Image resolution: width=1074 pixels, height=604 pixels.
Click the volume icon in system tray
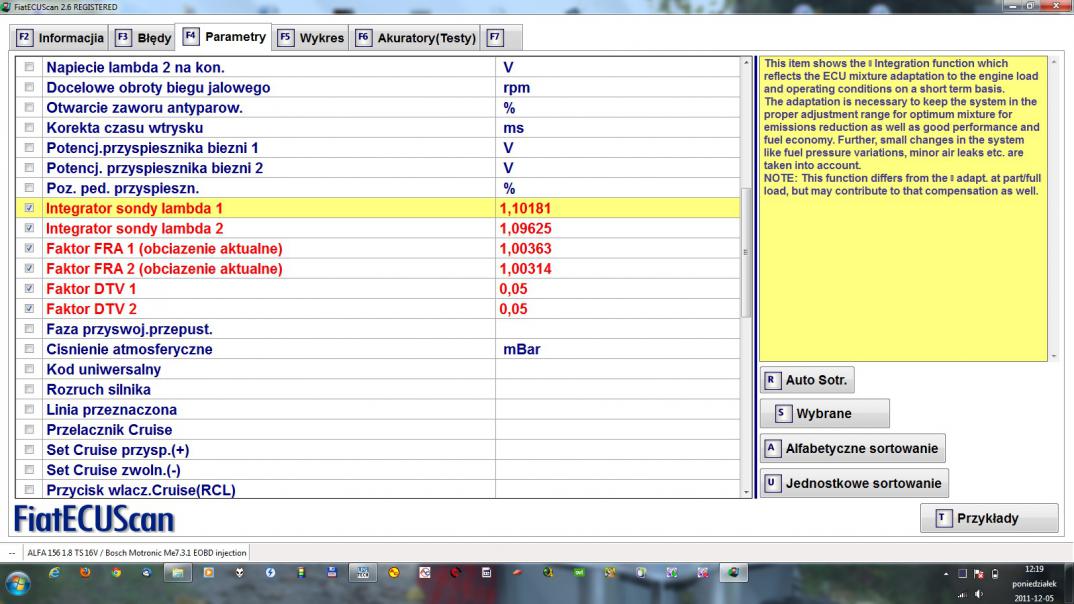click(x=978, y=595)
